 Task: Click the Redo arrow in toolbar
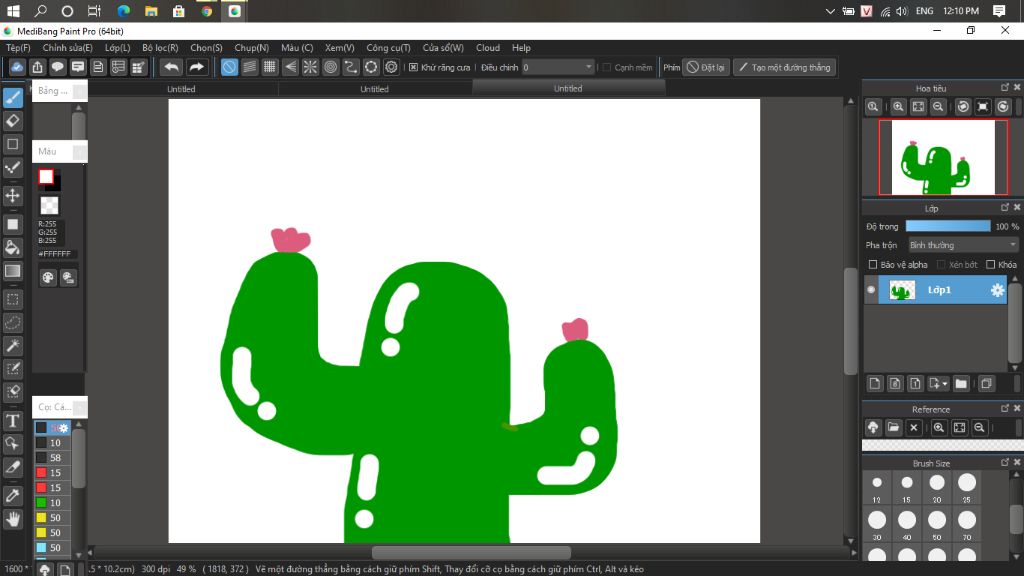coord(196,67)
